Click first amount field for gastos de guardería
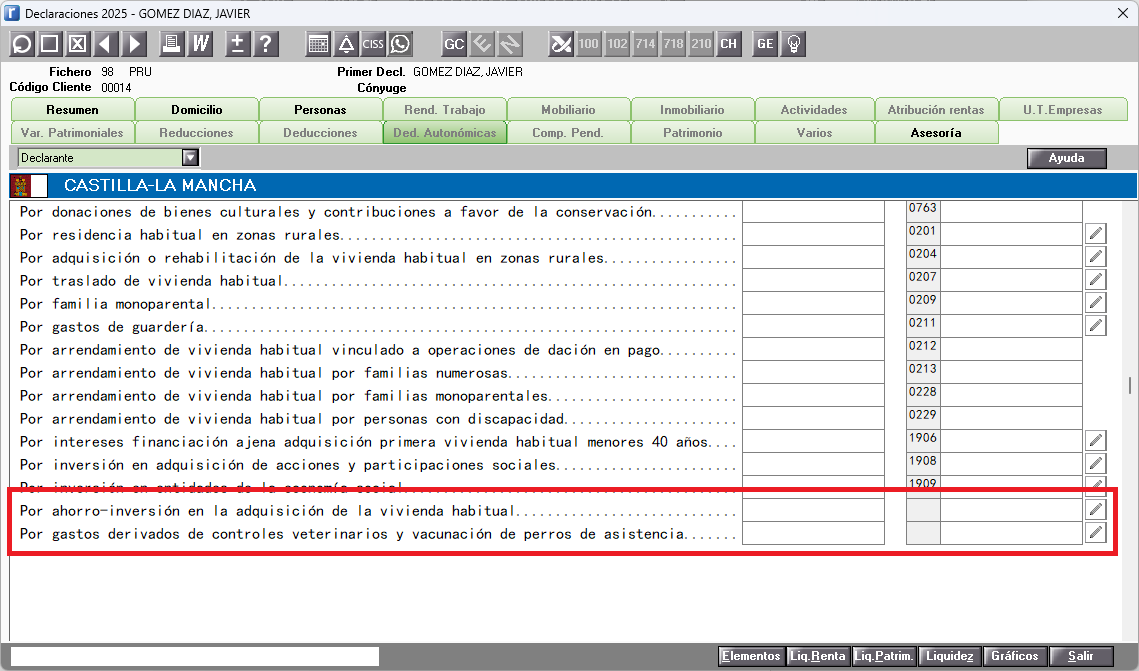 click(x=814, y=326)
